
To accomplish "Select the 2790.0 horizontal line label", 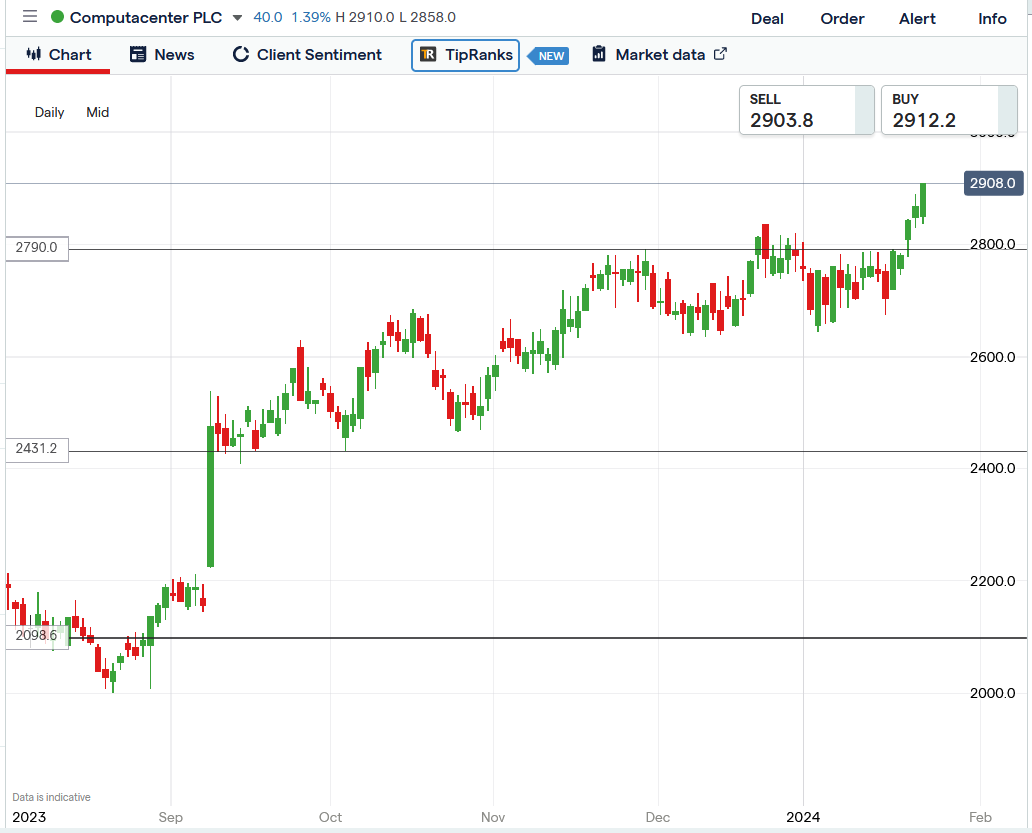I will click(37, 248).
